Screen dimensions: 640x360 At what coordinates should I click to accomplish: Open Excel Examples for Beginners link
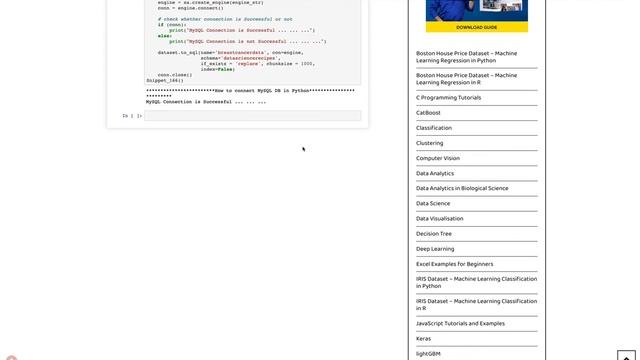click(454, 264)
